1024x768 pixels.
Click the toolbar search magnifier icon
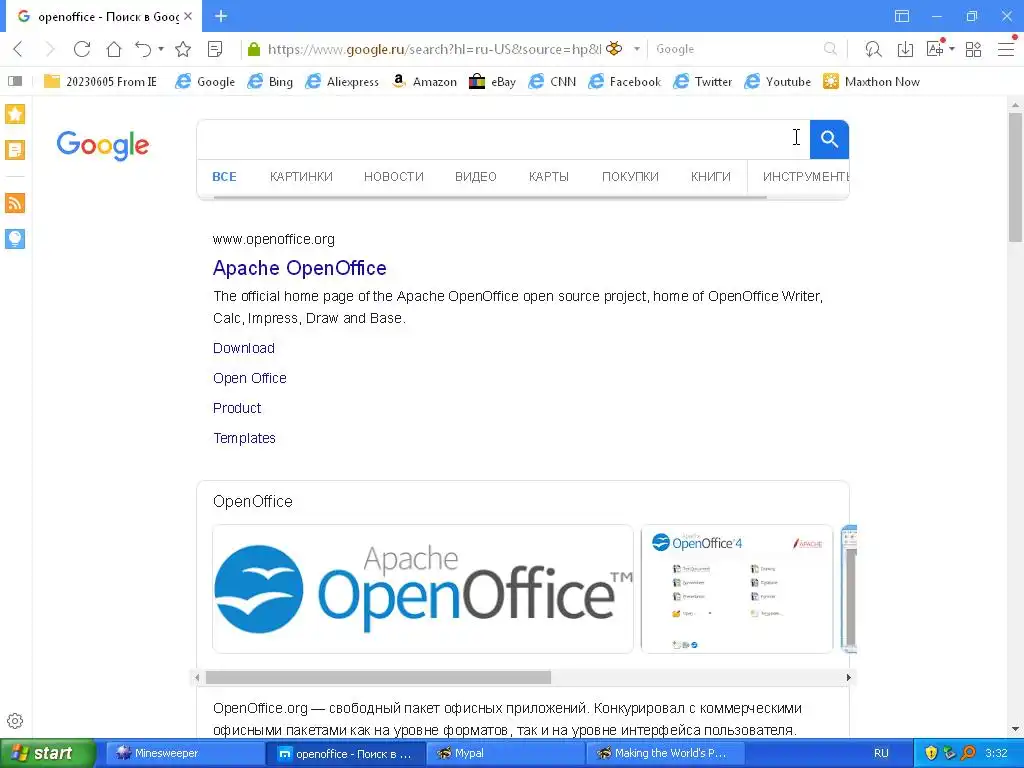(830, 49)
